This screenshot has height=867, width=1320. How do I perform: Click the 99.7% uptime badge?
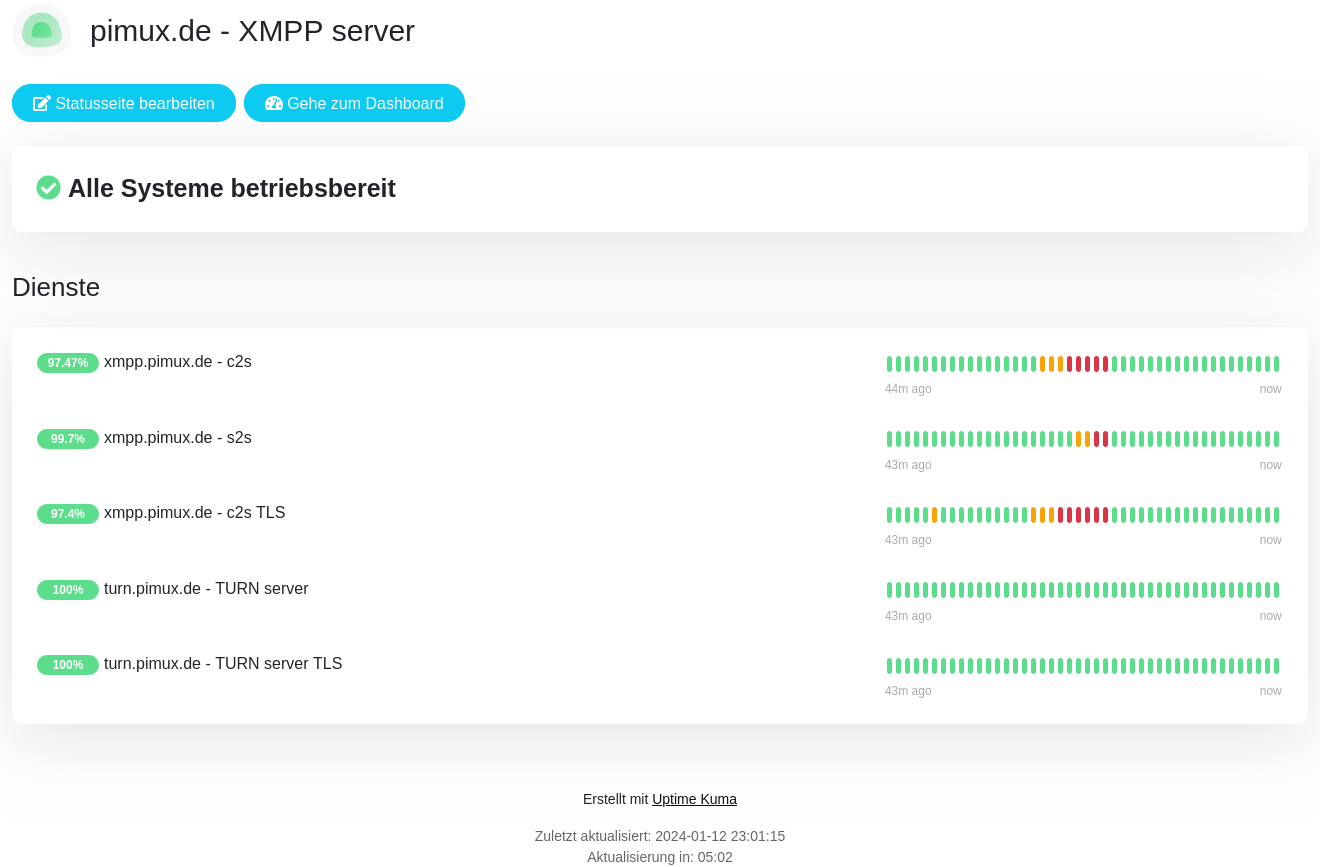click(68, 439)
